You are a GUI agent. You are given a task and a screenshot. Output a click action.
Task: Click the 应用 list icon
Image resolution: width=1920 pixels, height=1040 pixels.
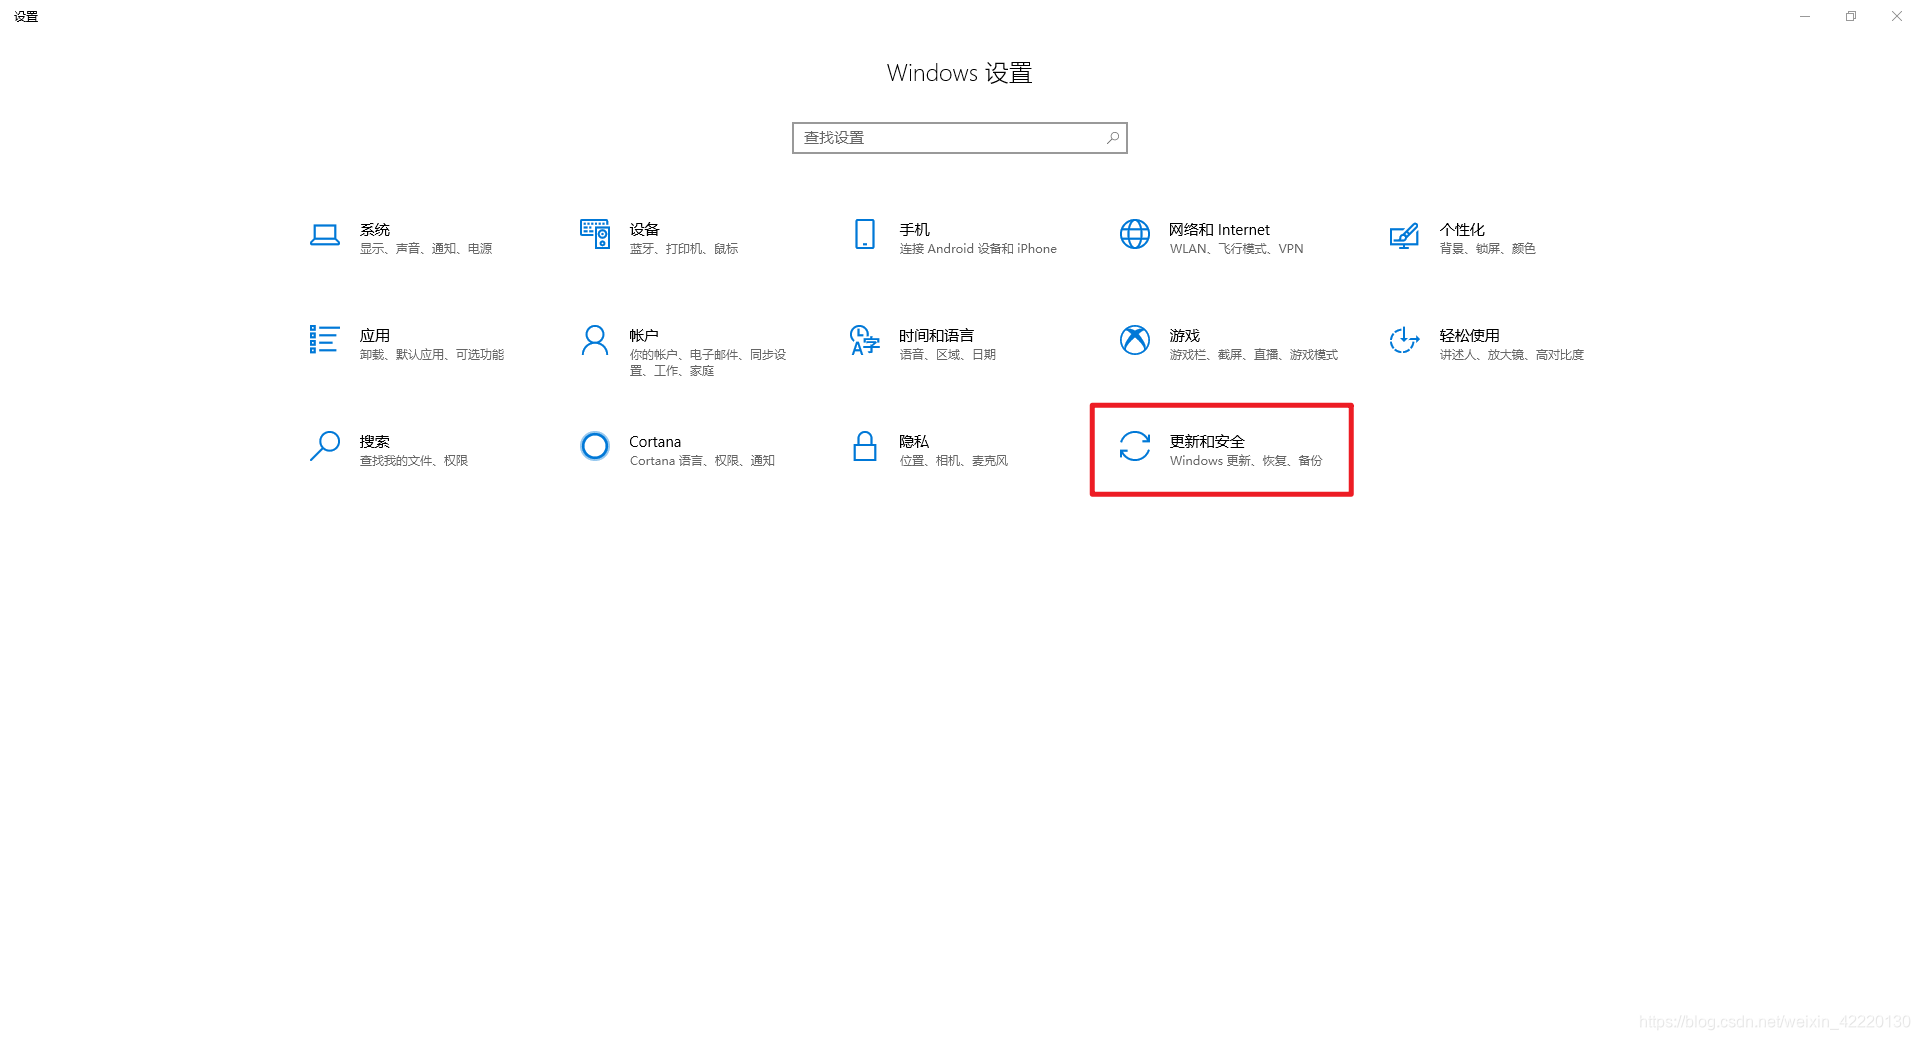click(325, 340)
